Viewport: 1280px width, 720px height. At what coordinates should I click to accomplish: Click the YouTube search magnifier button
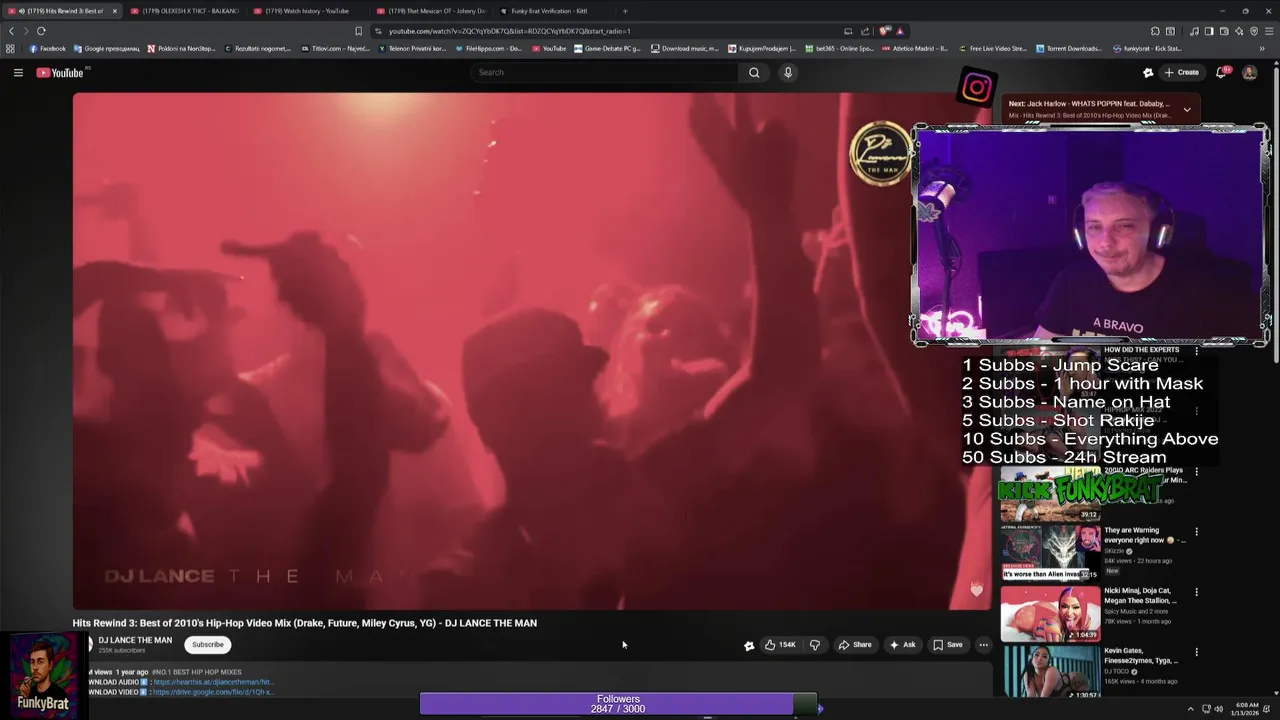754,72
